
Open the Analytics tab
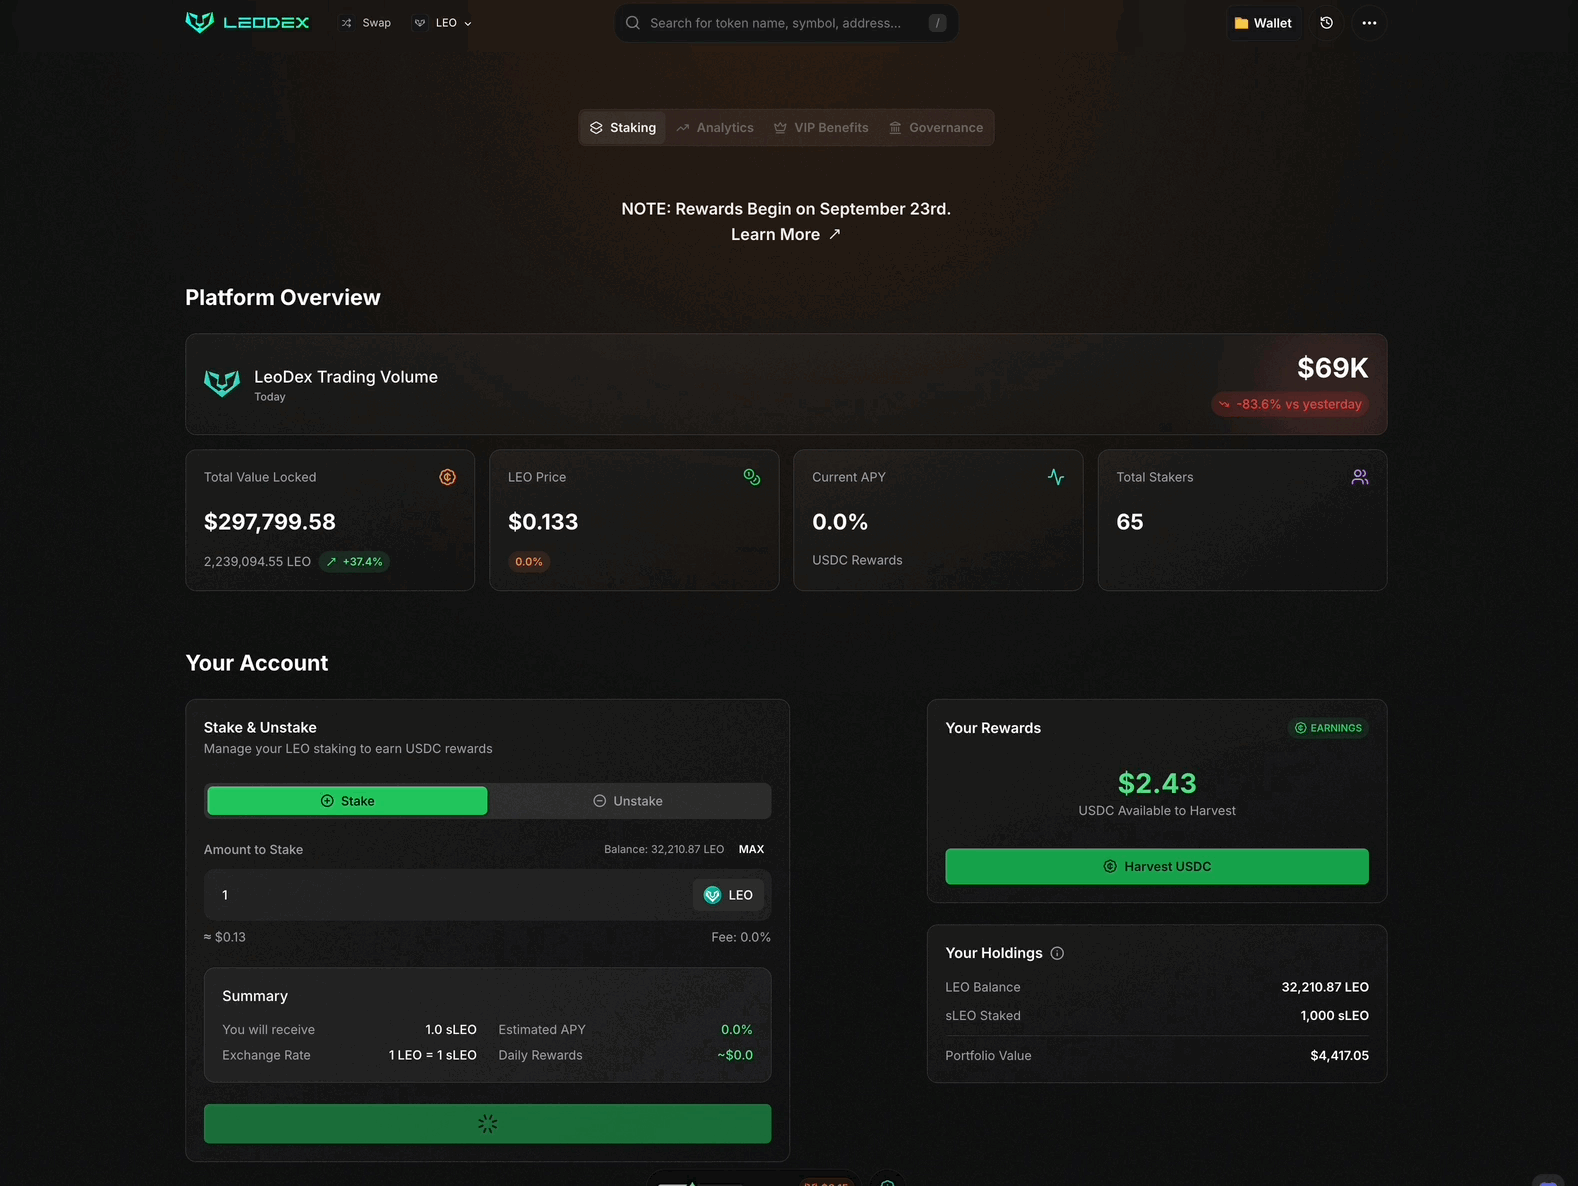click(x=715, y=128)
